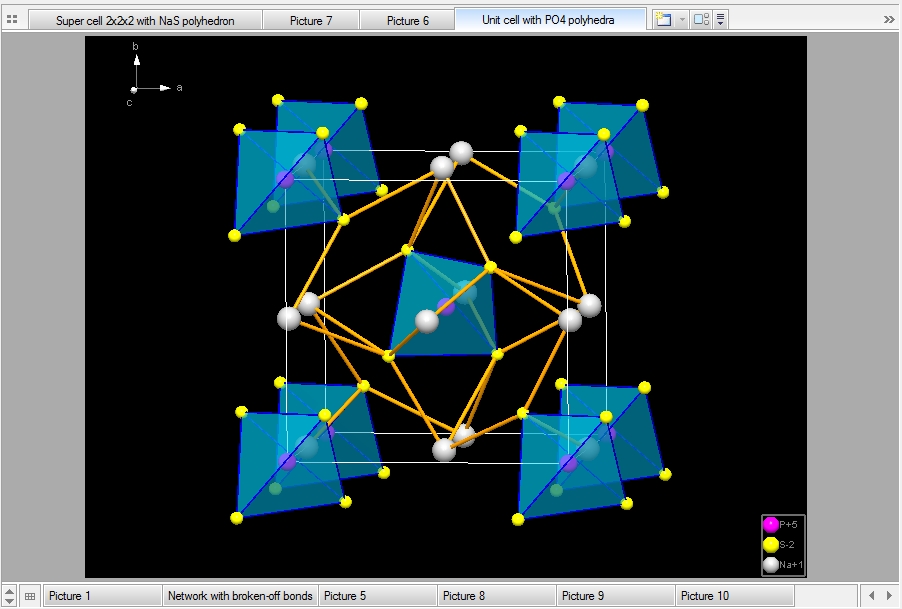This screenshot has height=609, width=902.
Task: Click the grip icon left of top tabs
Action: [x=12, y=19]
